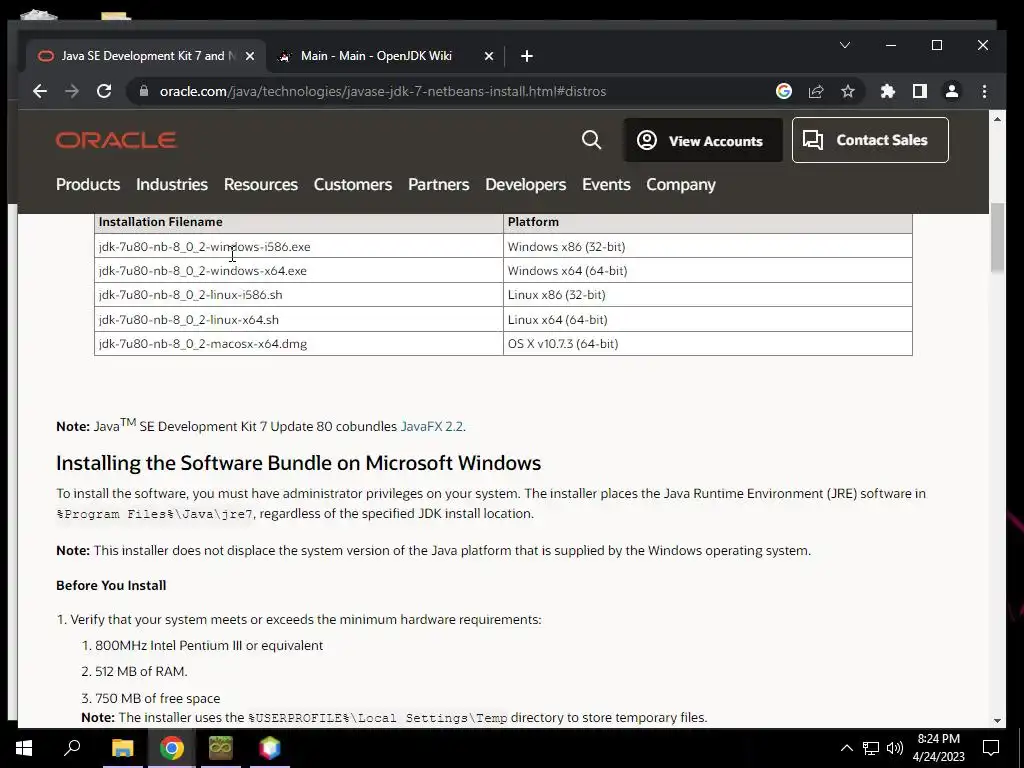Click the share page icon
The image size is (1024, 768).
point(816,91)
